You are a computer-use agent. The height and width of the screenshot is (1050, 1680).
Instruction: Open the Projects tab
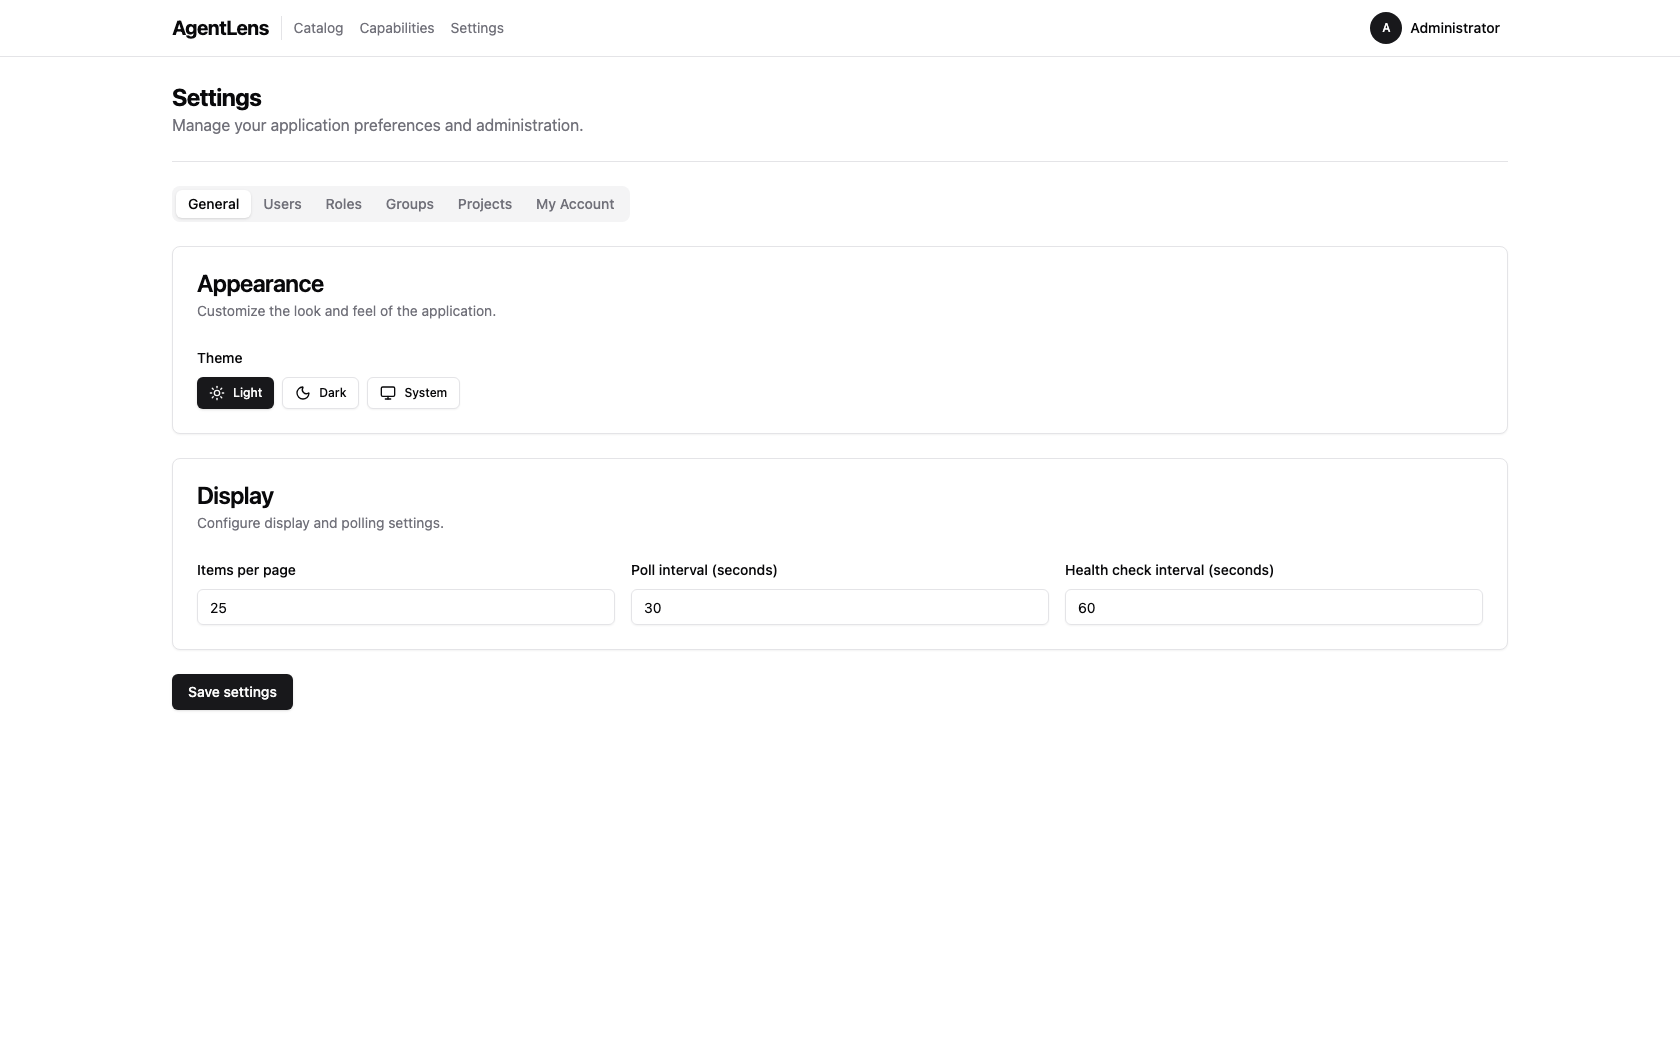click(485, 204)
